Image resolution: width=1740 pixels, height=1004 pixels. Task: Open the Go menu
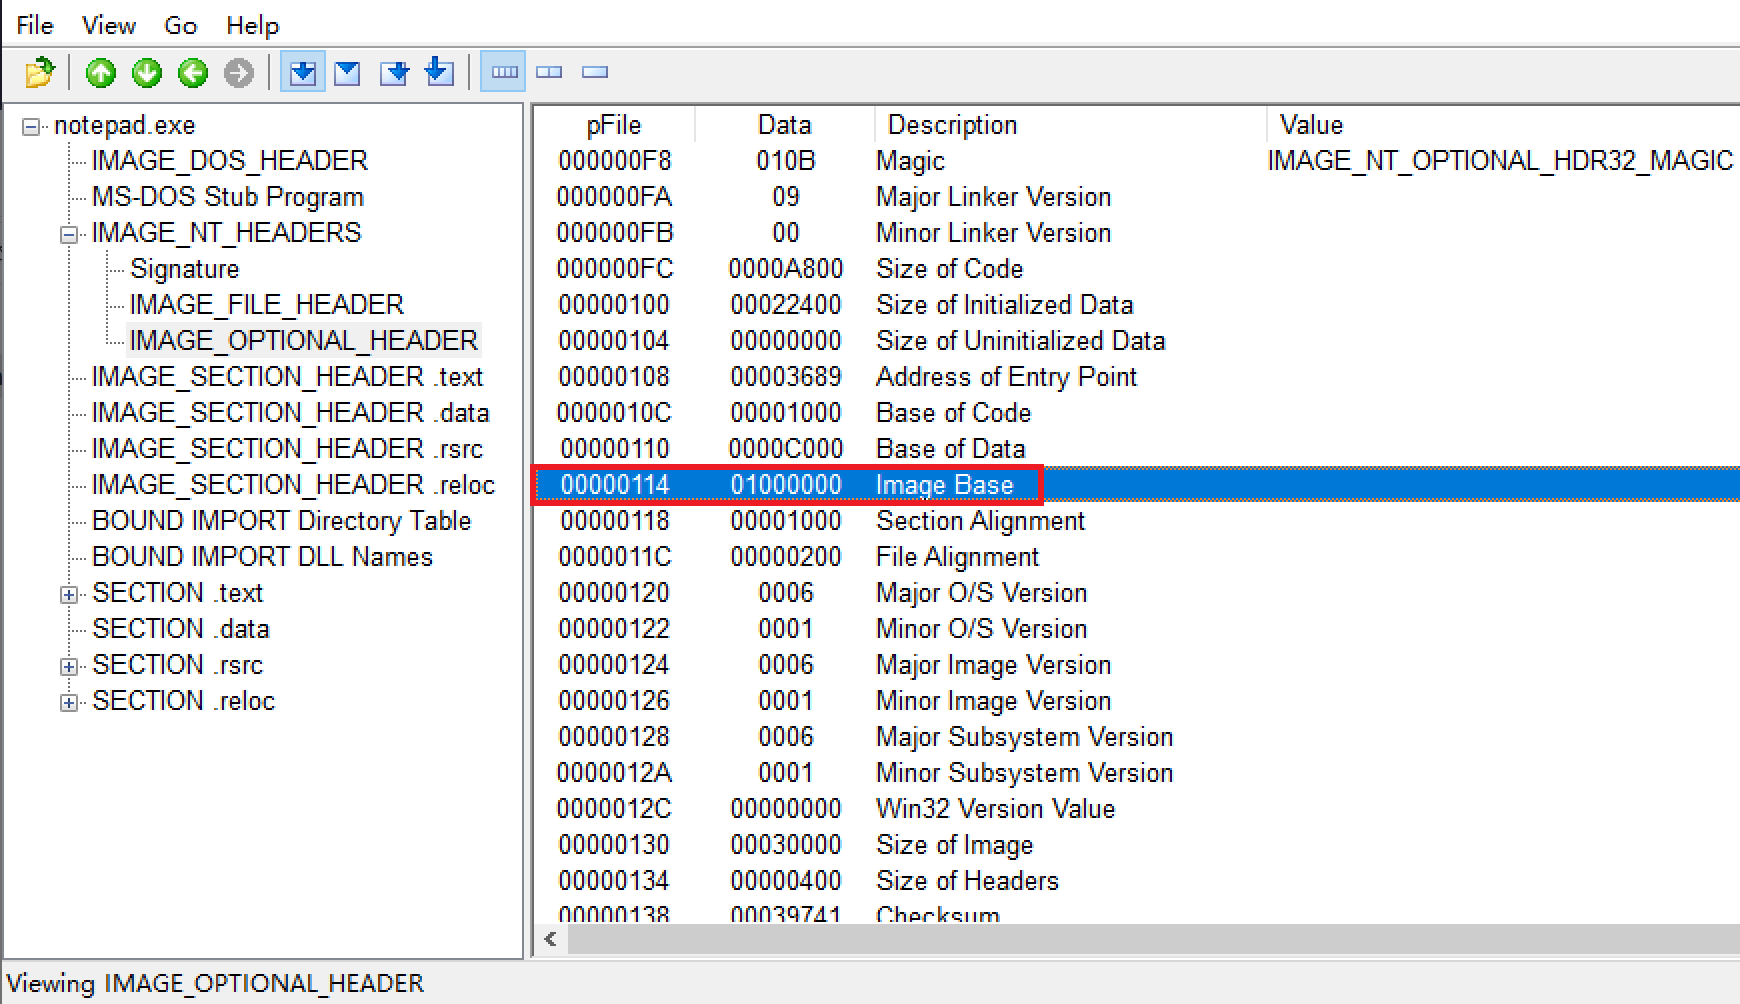180,25
